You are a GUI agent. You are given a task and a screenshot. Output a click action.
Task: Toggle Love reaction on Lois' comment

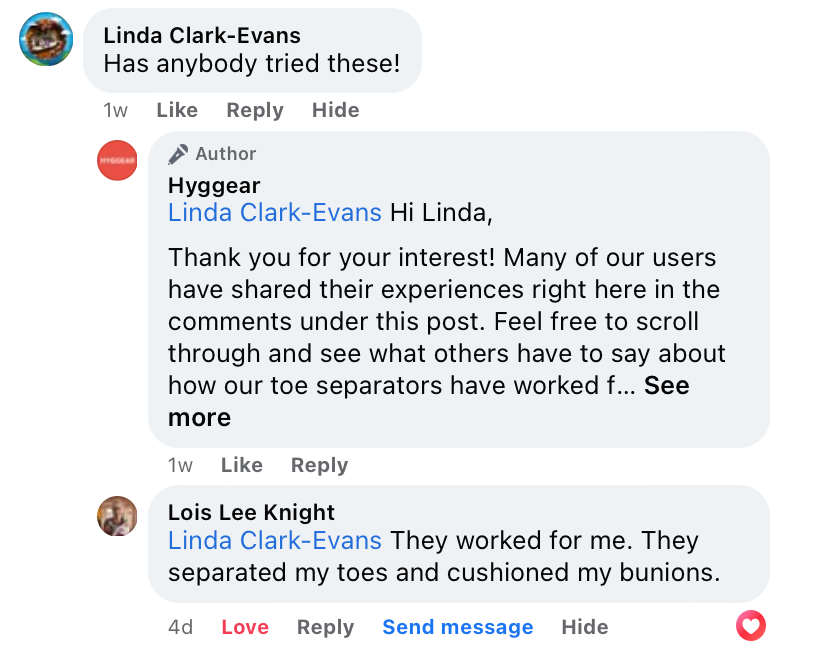(x=245, y=627)
